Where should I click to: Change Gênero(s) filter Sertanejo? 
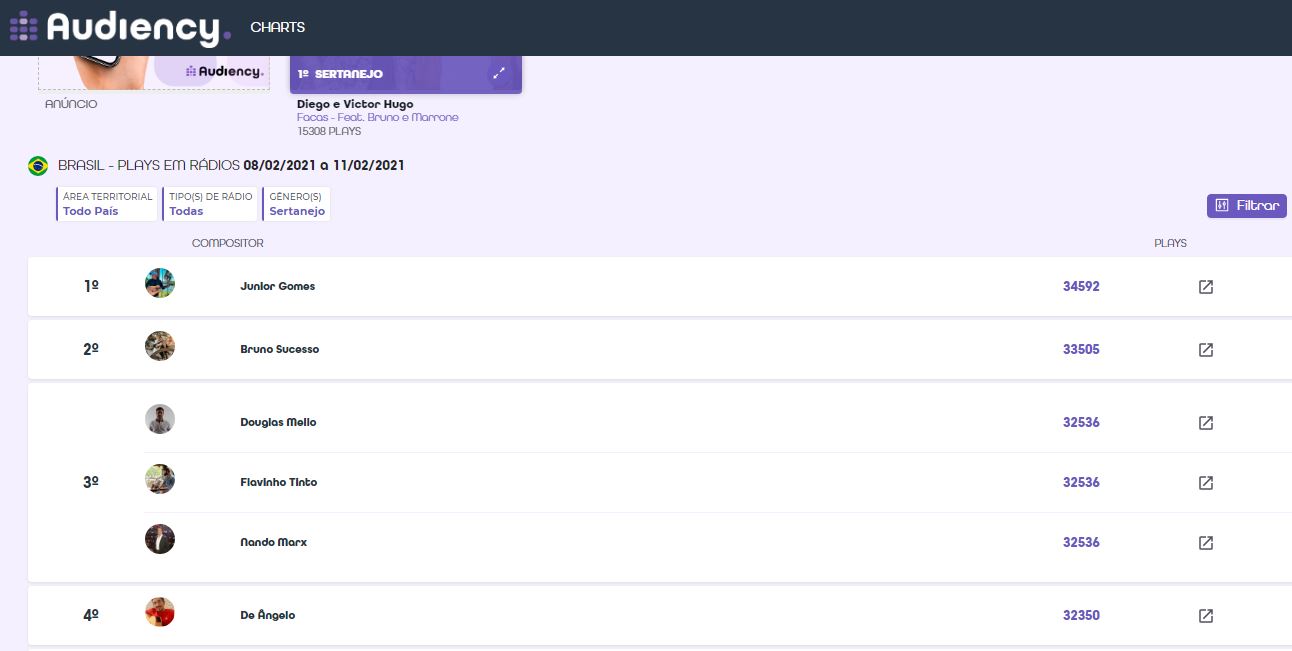[x=296, y=204]
